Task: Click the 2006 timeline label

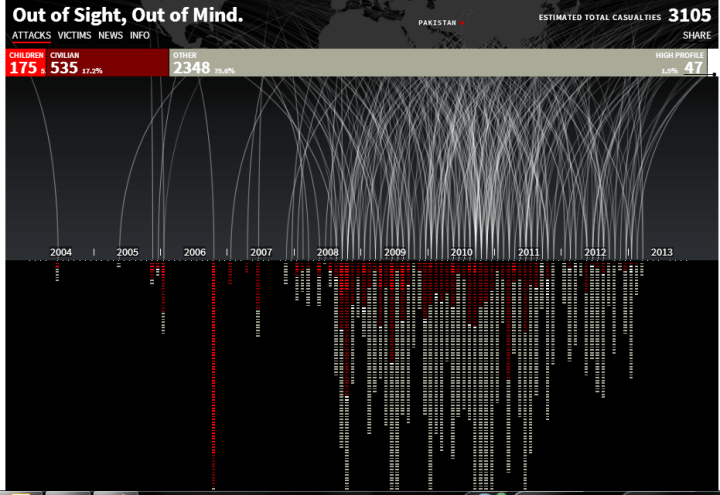Action: (195, 252)
